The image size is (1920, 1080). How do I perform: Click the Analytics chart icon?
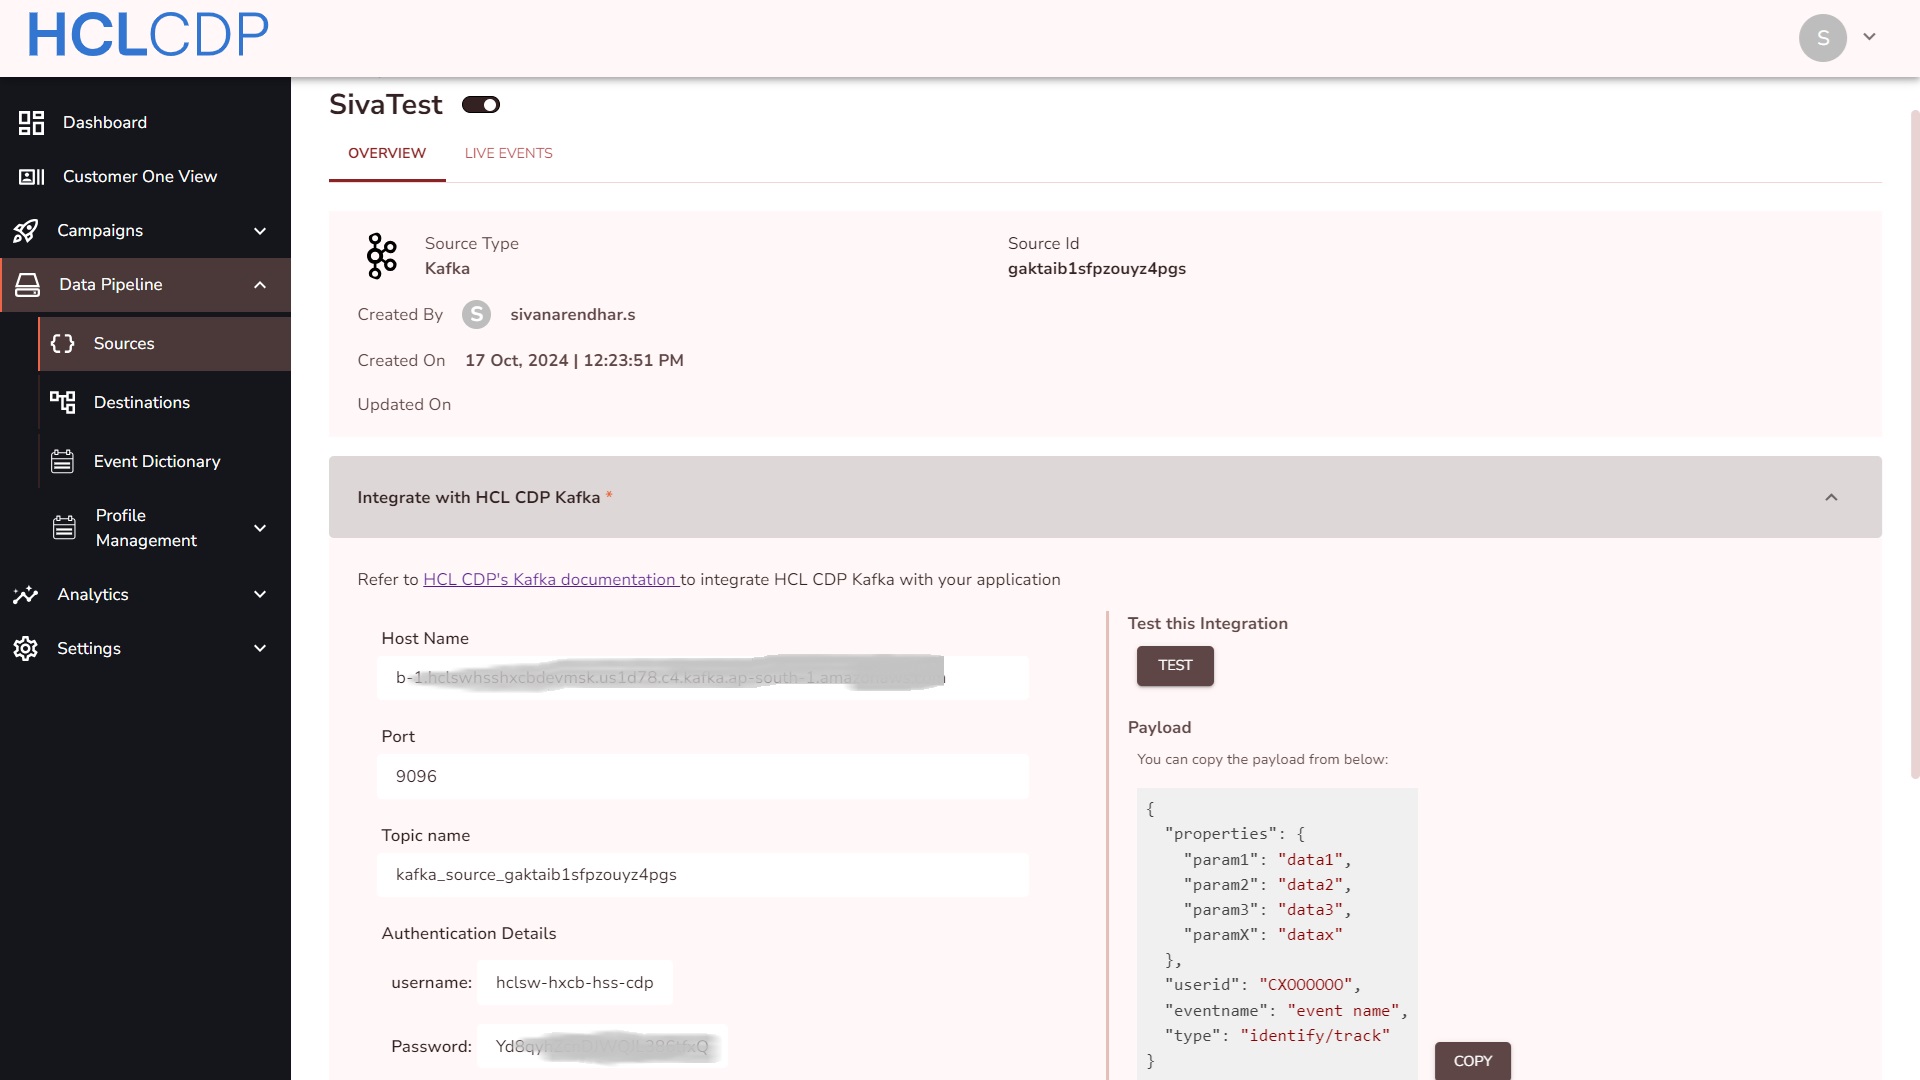[x=26, y=595]
